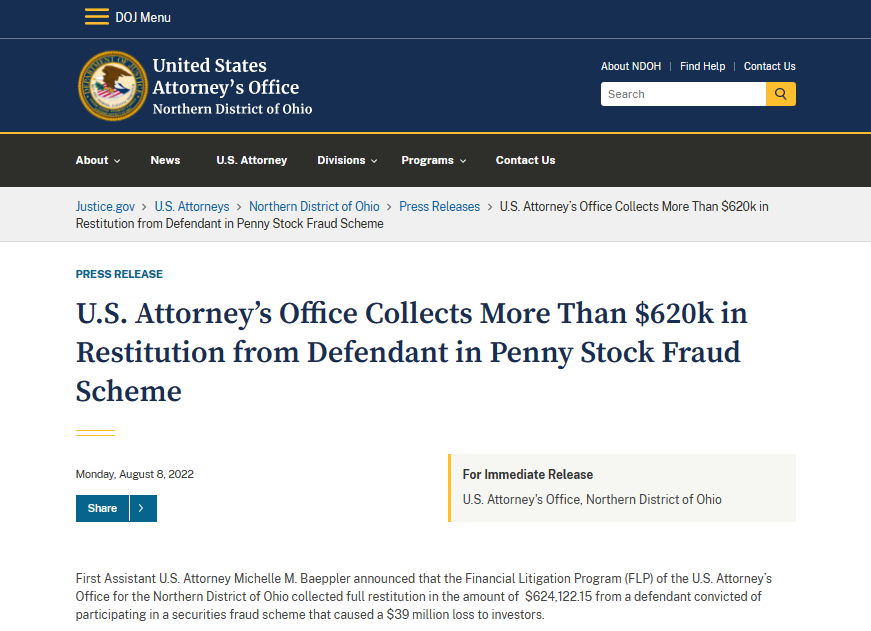The image size is (871, 631).
Task: Click the Department of Justice seal logo
Action: pyautogui.click(x=112, y=86)
